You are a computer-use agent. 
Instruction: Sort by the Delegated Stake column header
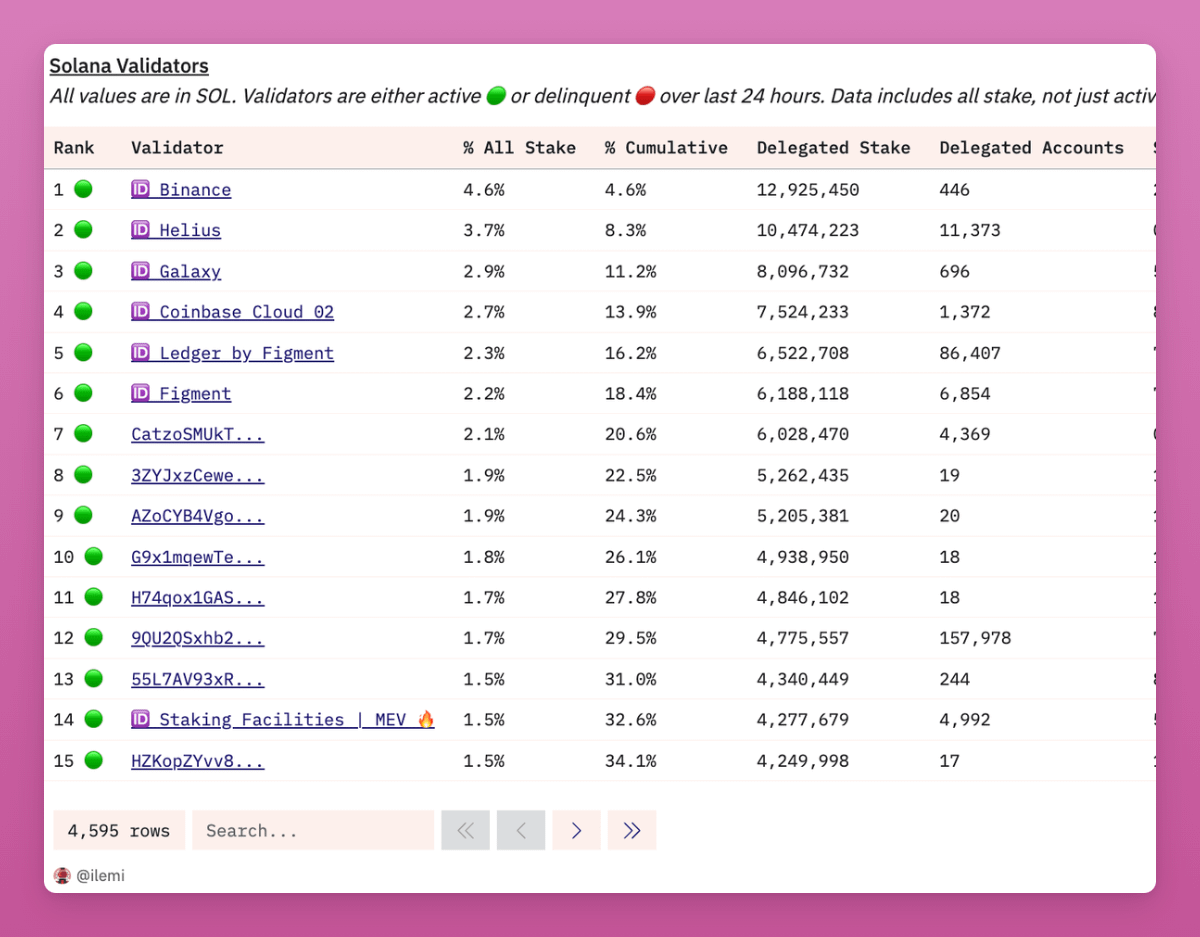pyautogui.click(x=833, y=148)
